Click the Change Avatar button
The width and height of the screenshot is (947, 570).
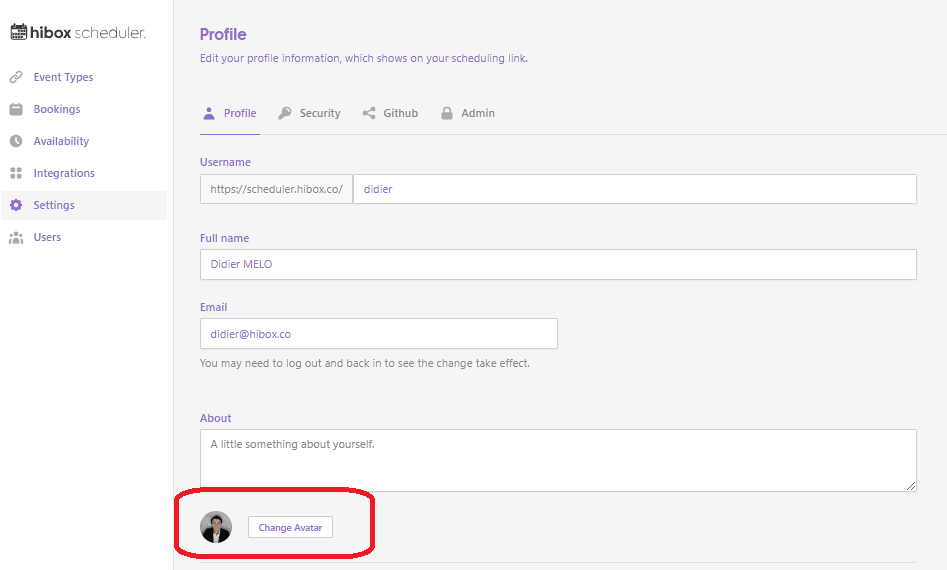(x=291, y=527)
